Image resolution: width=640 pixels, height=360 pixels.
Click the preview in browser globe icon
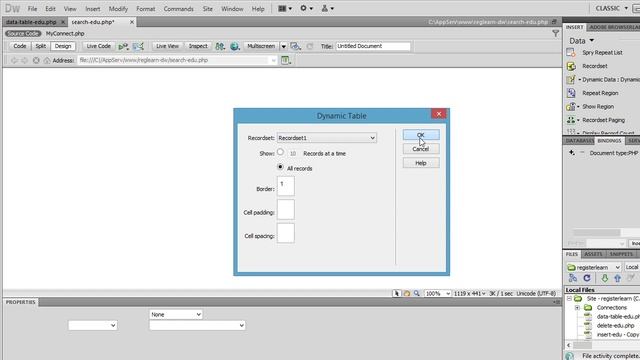pyautogui.click(x=235, y=47)
